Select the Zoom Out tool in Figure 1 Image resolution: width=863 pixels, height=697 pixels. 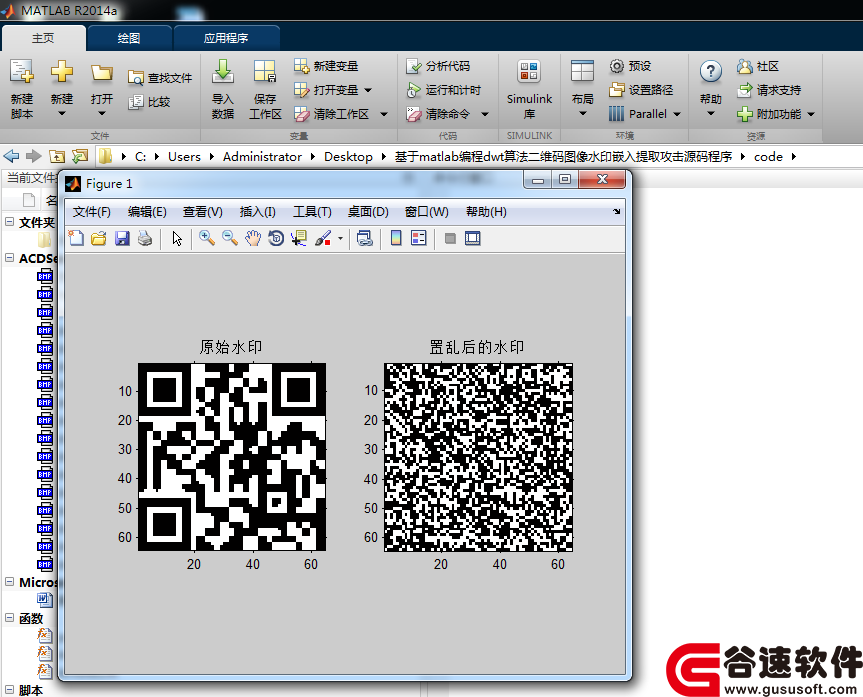coord(230,238)
